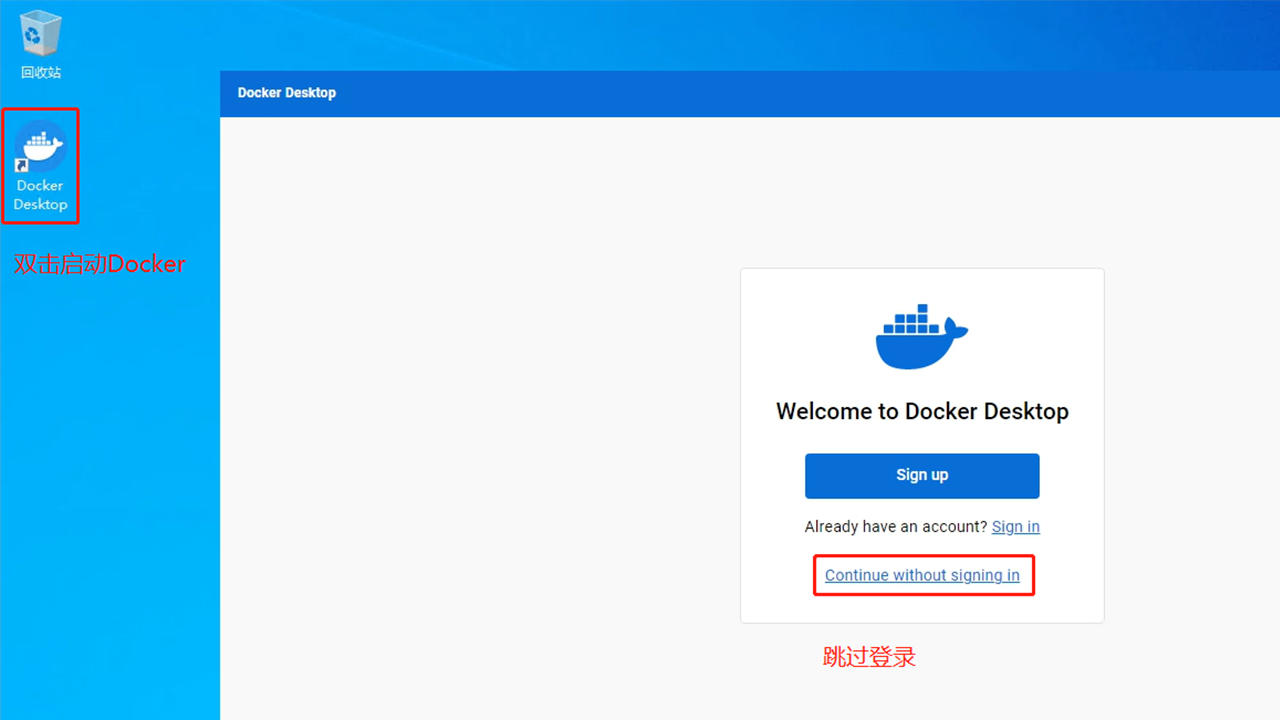The image size is (1280, 720).
Task: Select the 回收站 label under Recycle Bin
Action: pos(41,73)
